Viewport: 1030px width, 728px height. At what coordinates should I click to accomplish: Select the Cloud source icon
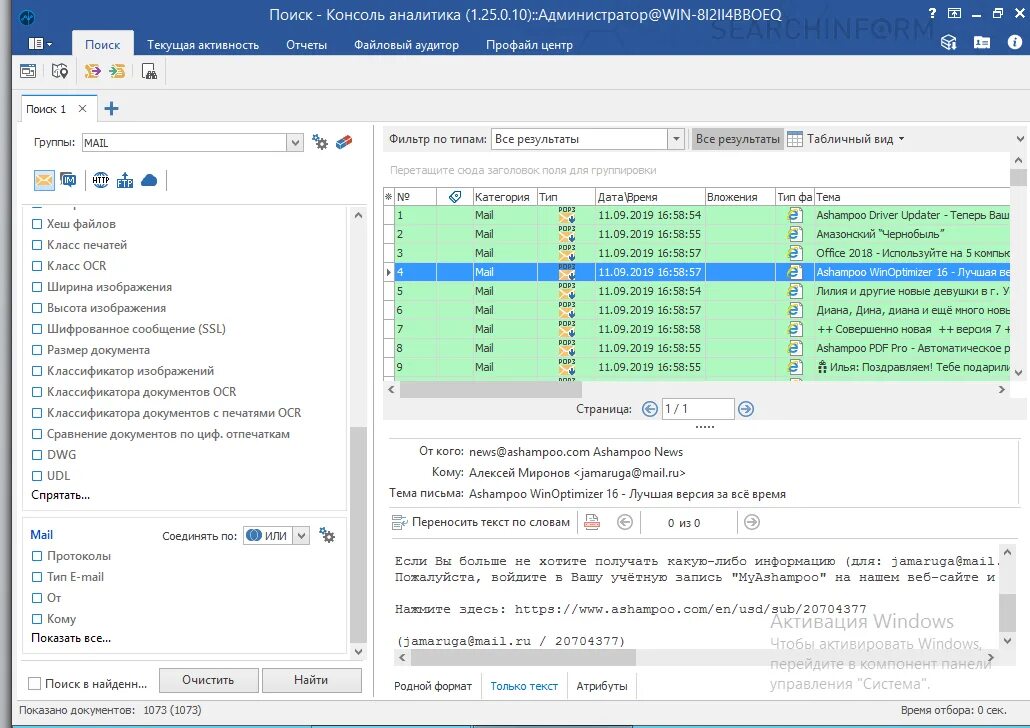pyautogui.click(x=149, y=179)
